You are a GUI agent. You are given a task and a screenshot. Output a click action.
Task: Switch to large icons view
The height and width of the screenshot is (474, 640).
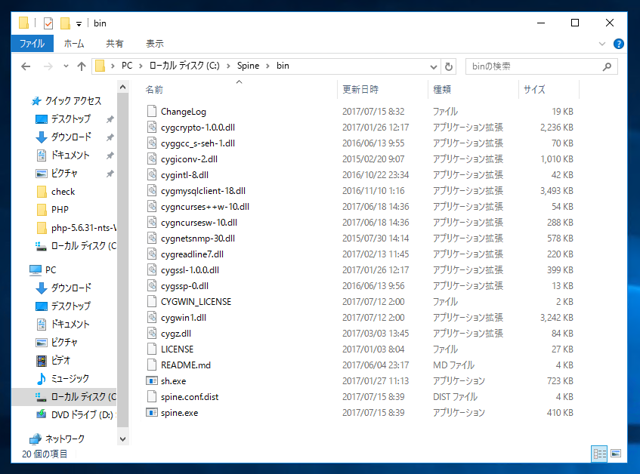(616, 454)
